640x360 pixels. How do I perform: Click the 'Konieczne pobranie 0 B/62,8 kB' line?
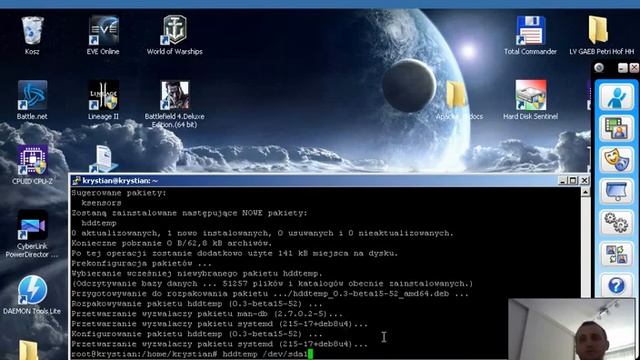171,243
